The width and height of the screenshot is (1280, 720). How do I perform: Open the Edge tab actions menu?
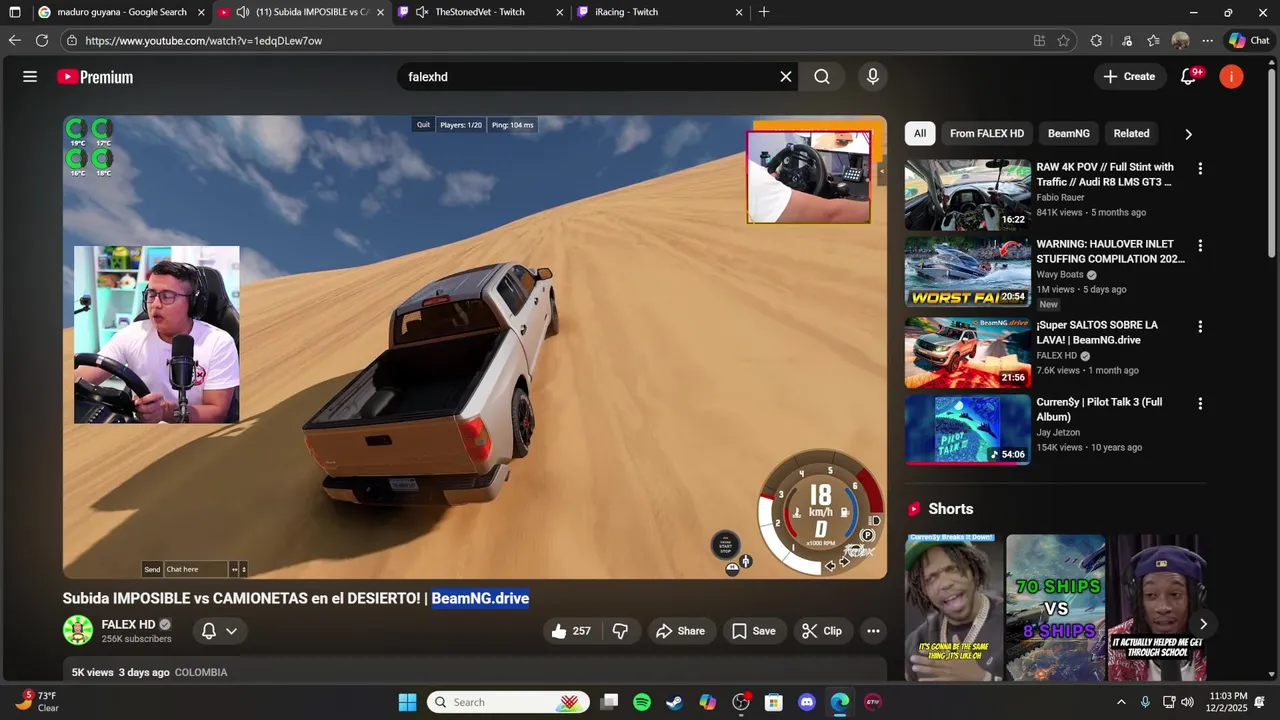pyautogui.click(x=14, y=12)
